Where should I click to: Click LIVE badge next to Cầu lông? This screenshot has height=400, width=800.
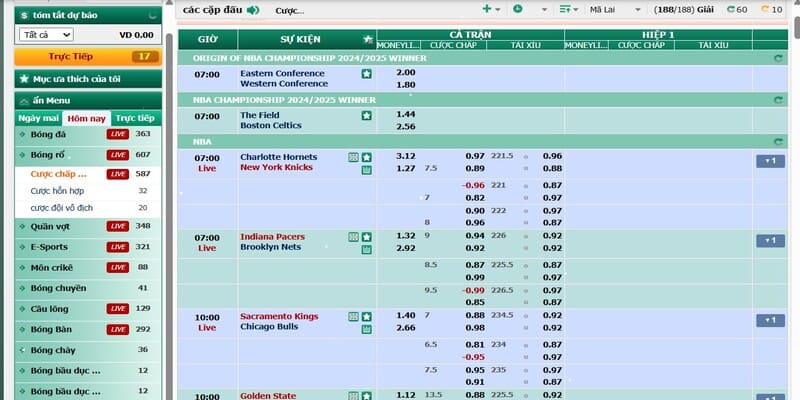tap(118, 309)
